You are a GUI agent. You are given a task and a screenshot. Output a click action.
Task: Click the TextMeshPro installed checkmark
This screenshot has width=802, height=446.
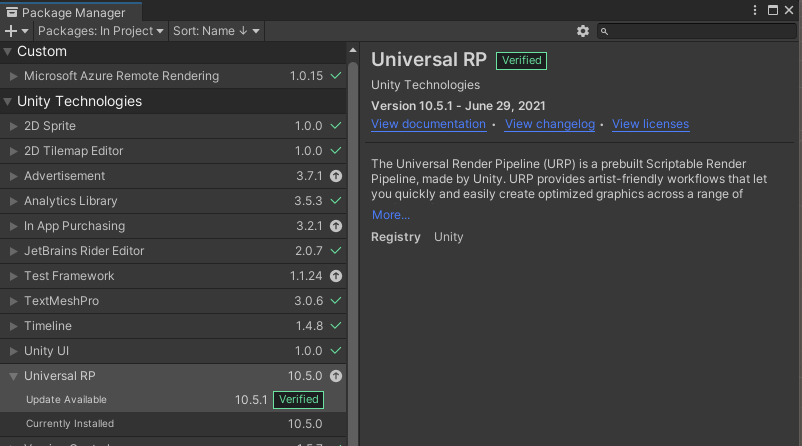336,301
